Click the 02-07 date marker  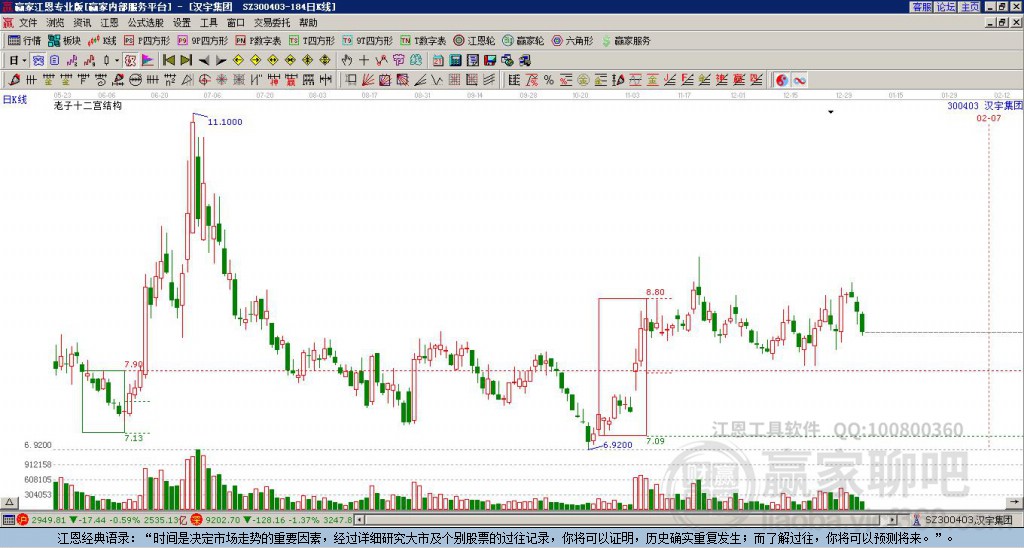[x=988, y=118]
